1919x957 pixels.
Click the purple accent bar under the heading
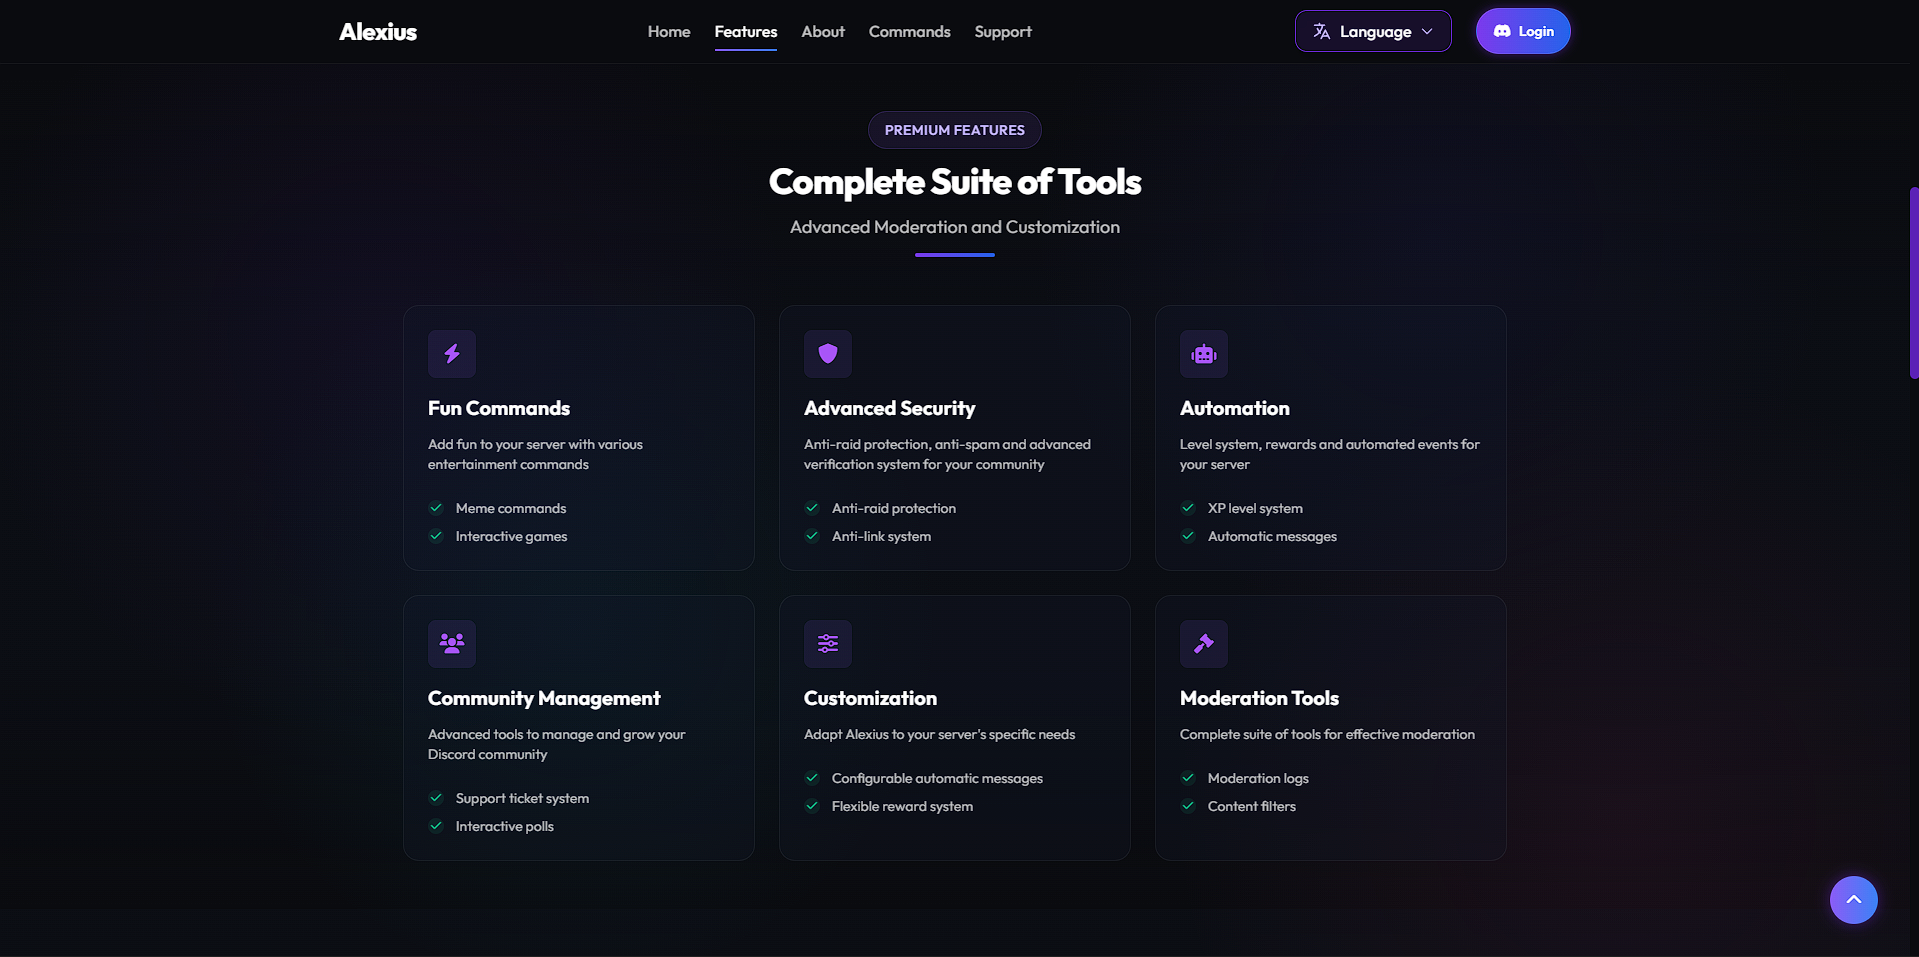coord(954,256)
